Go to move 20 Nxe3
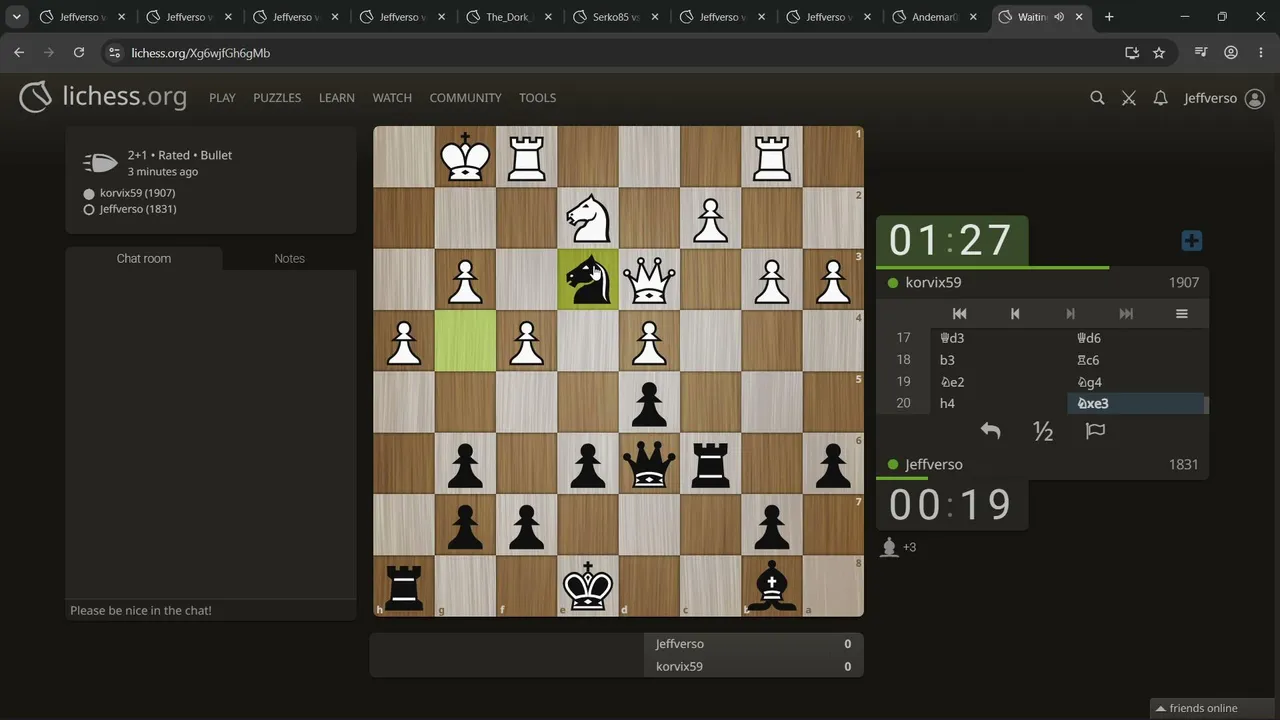 tap(1136, 404)
